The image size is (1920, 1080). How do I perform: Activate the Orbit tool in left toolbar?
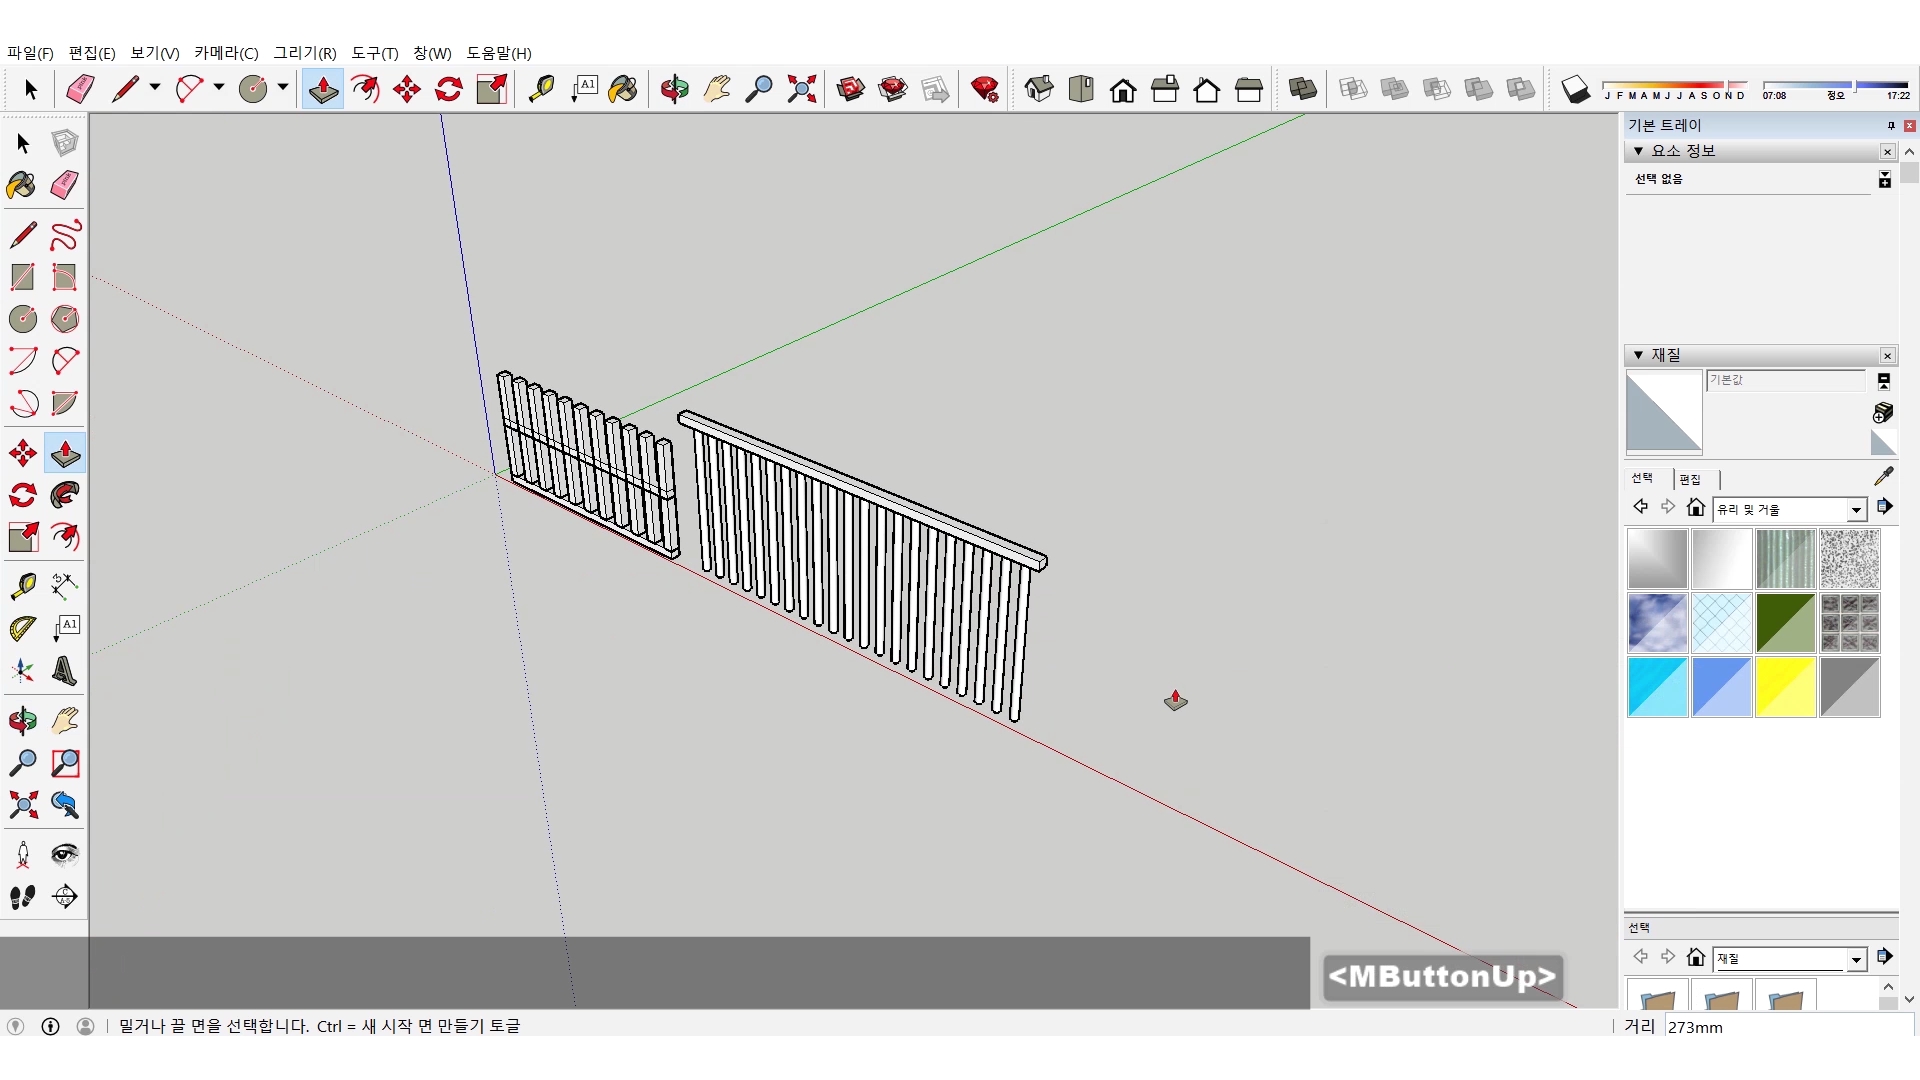point(22,721)
